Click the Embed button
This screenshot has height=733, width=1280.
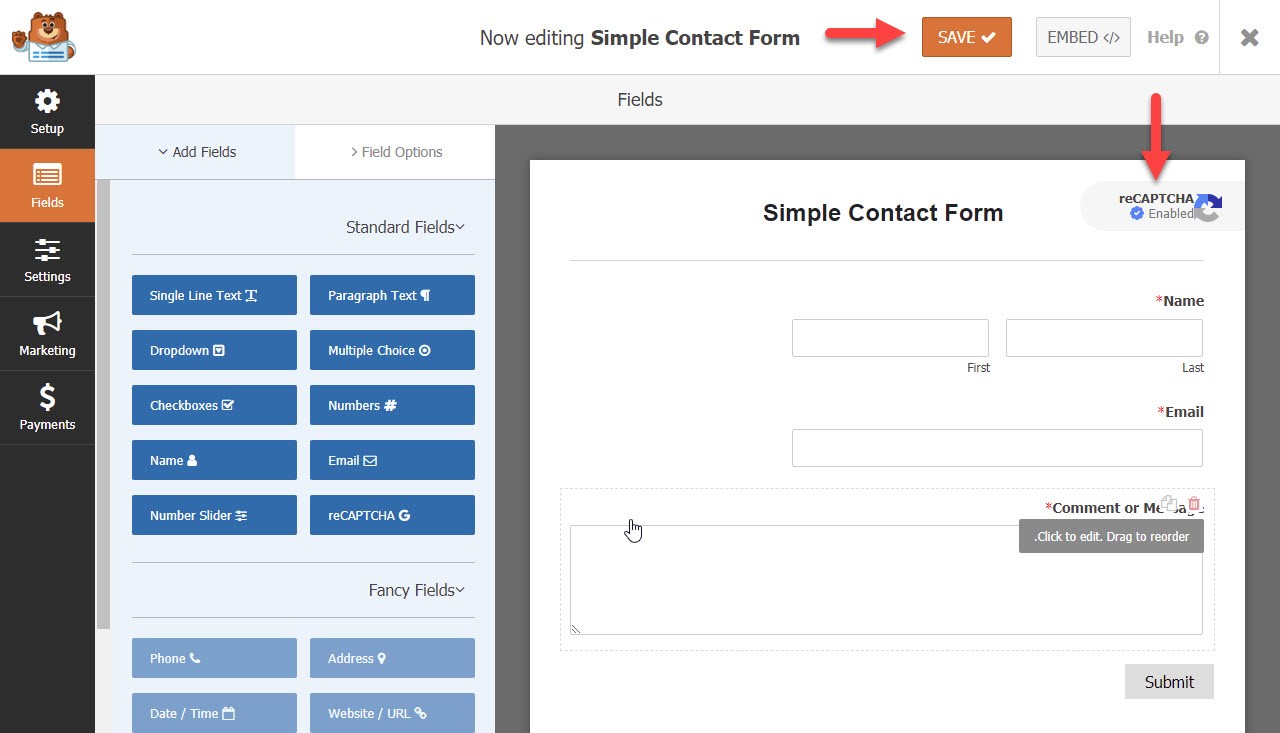(x=1083, y=37)
